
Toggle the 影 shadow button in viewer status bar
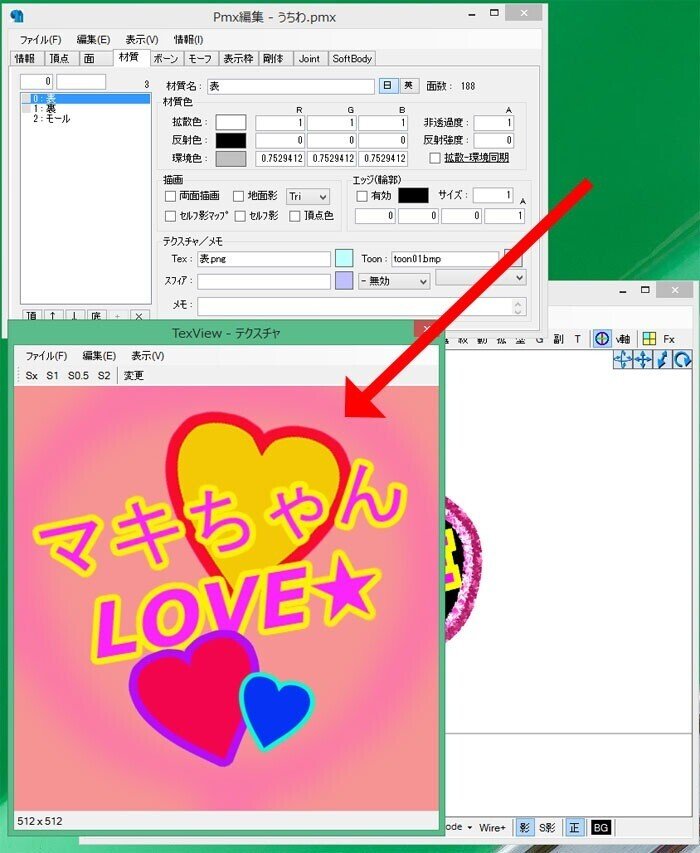point(524,827)
